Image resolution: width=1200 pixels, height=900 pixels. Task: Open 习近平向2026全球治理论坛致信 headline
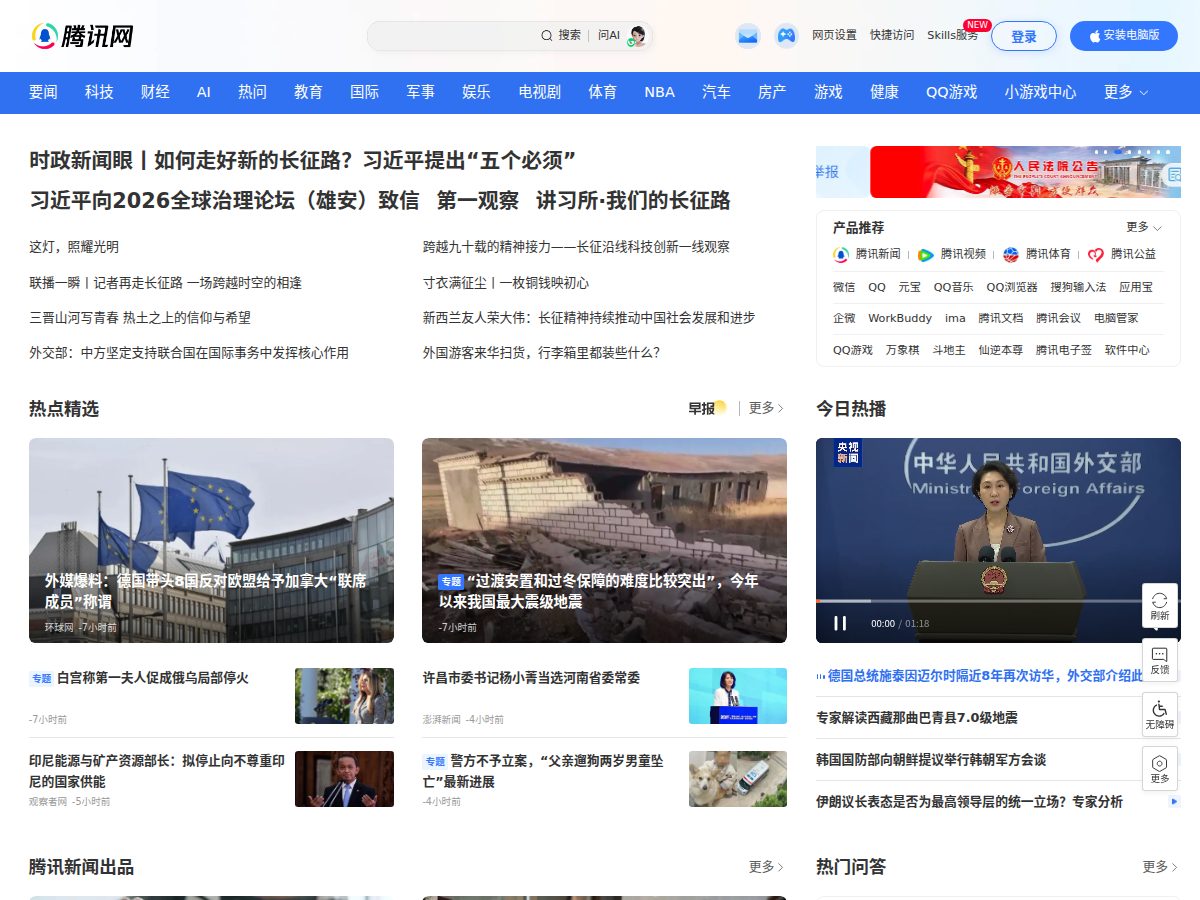[x=225, y=200]
